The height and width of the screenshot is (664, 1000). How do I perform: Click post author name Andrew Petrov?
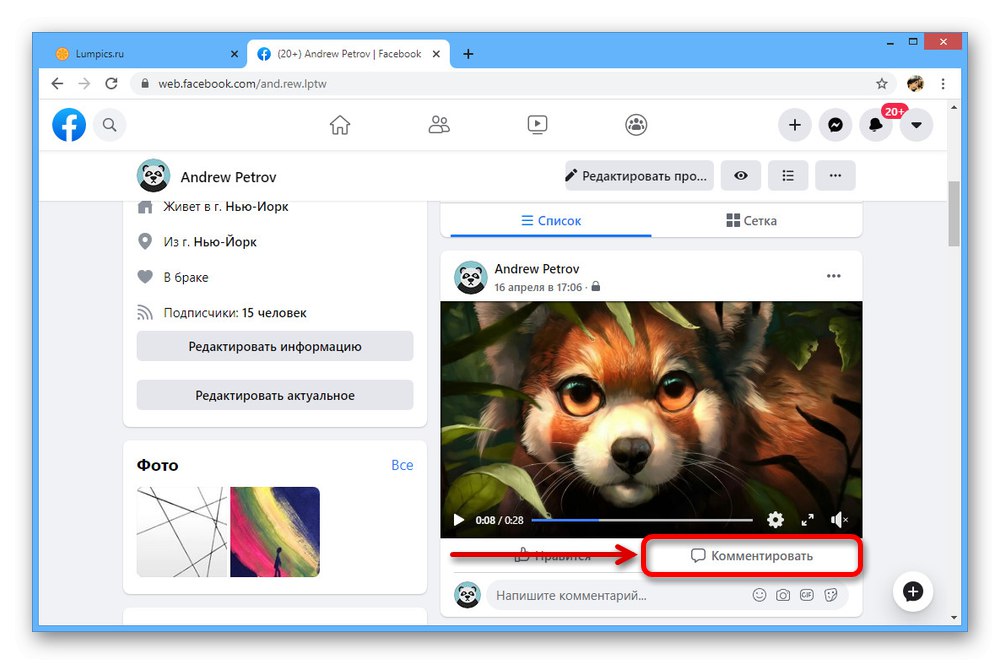coord(537,269)
